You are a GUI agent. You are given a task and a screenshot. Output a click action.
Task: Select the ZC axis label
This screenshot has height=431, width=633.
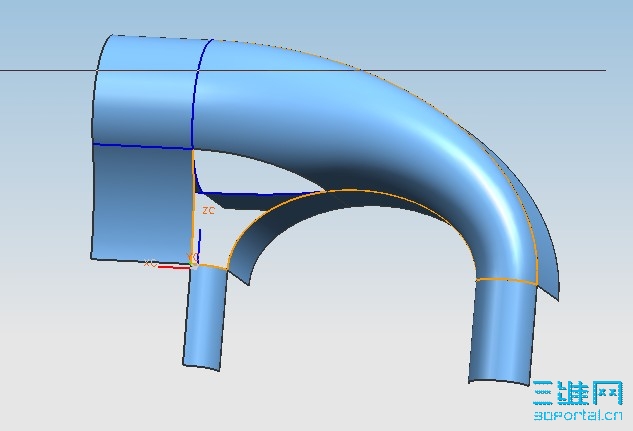pos(208,210)
